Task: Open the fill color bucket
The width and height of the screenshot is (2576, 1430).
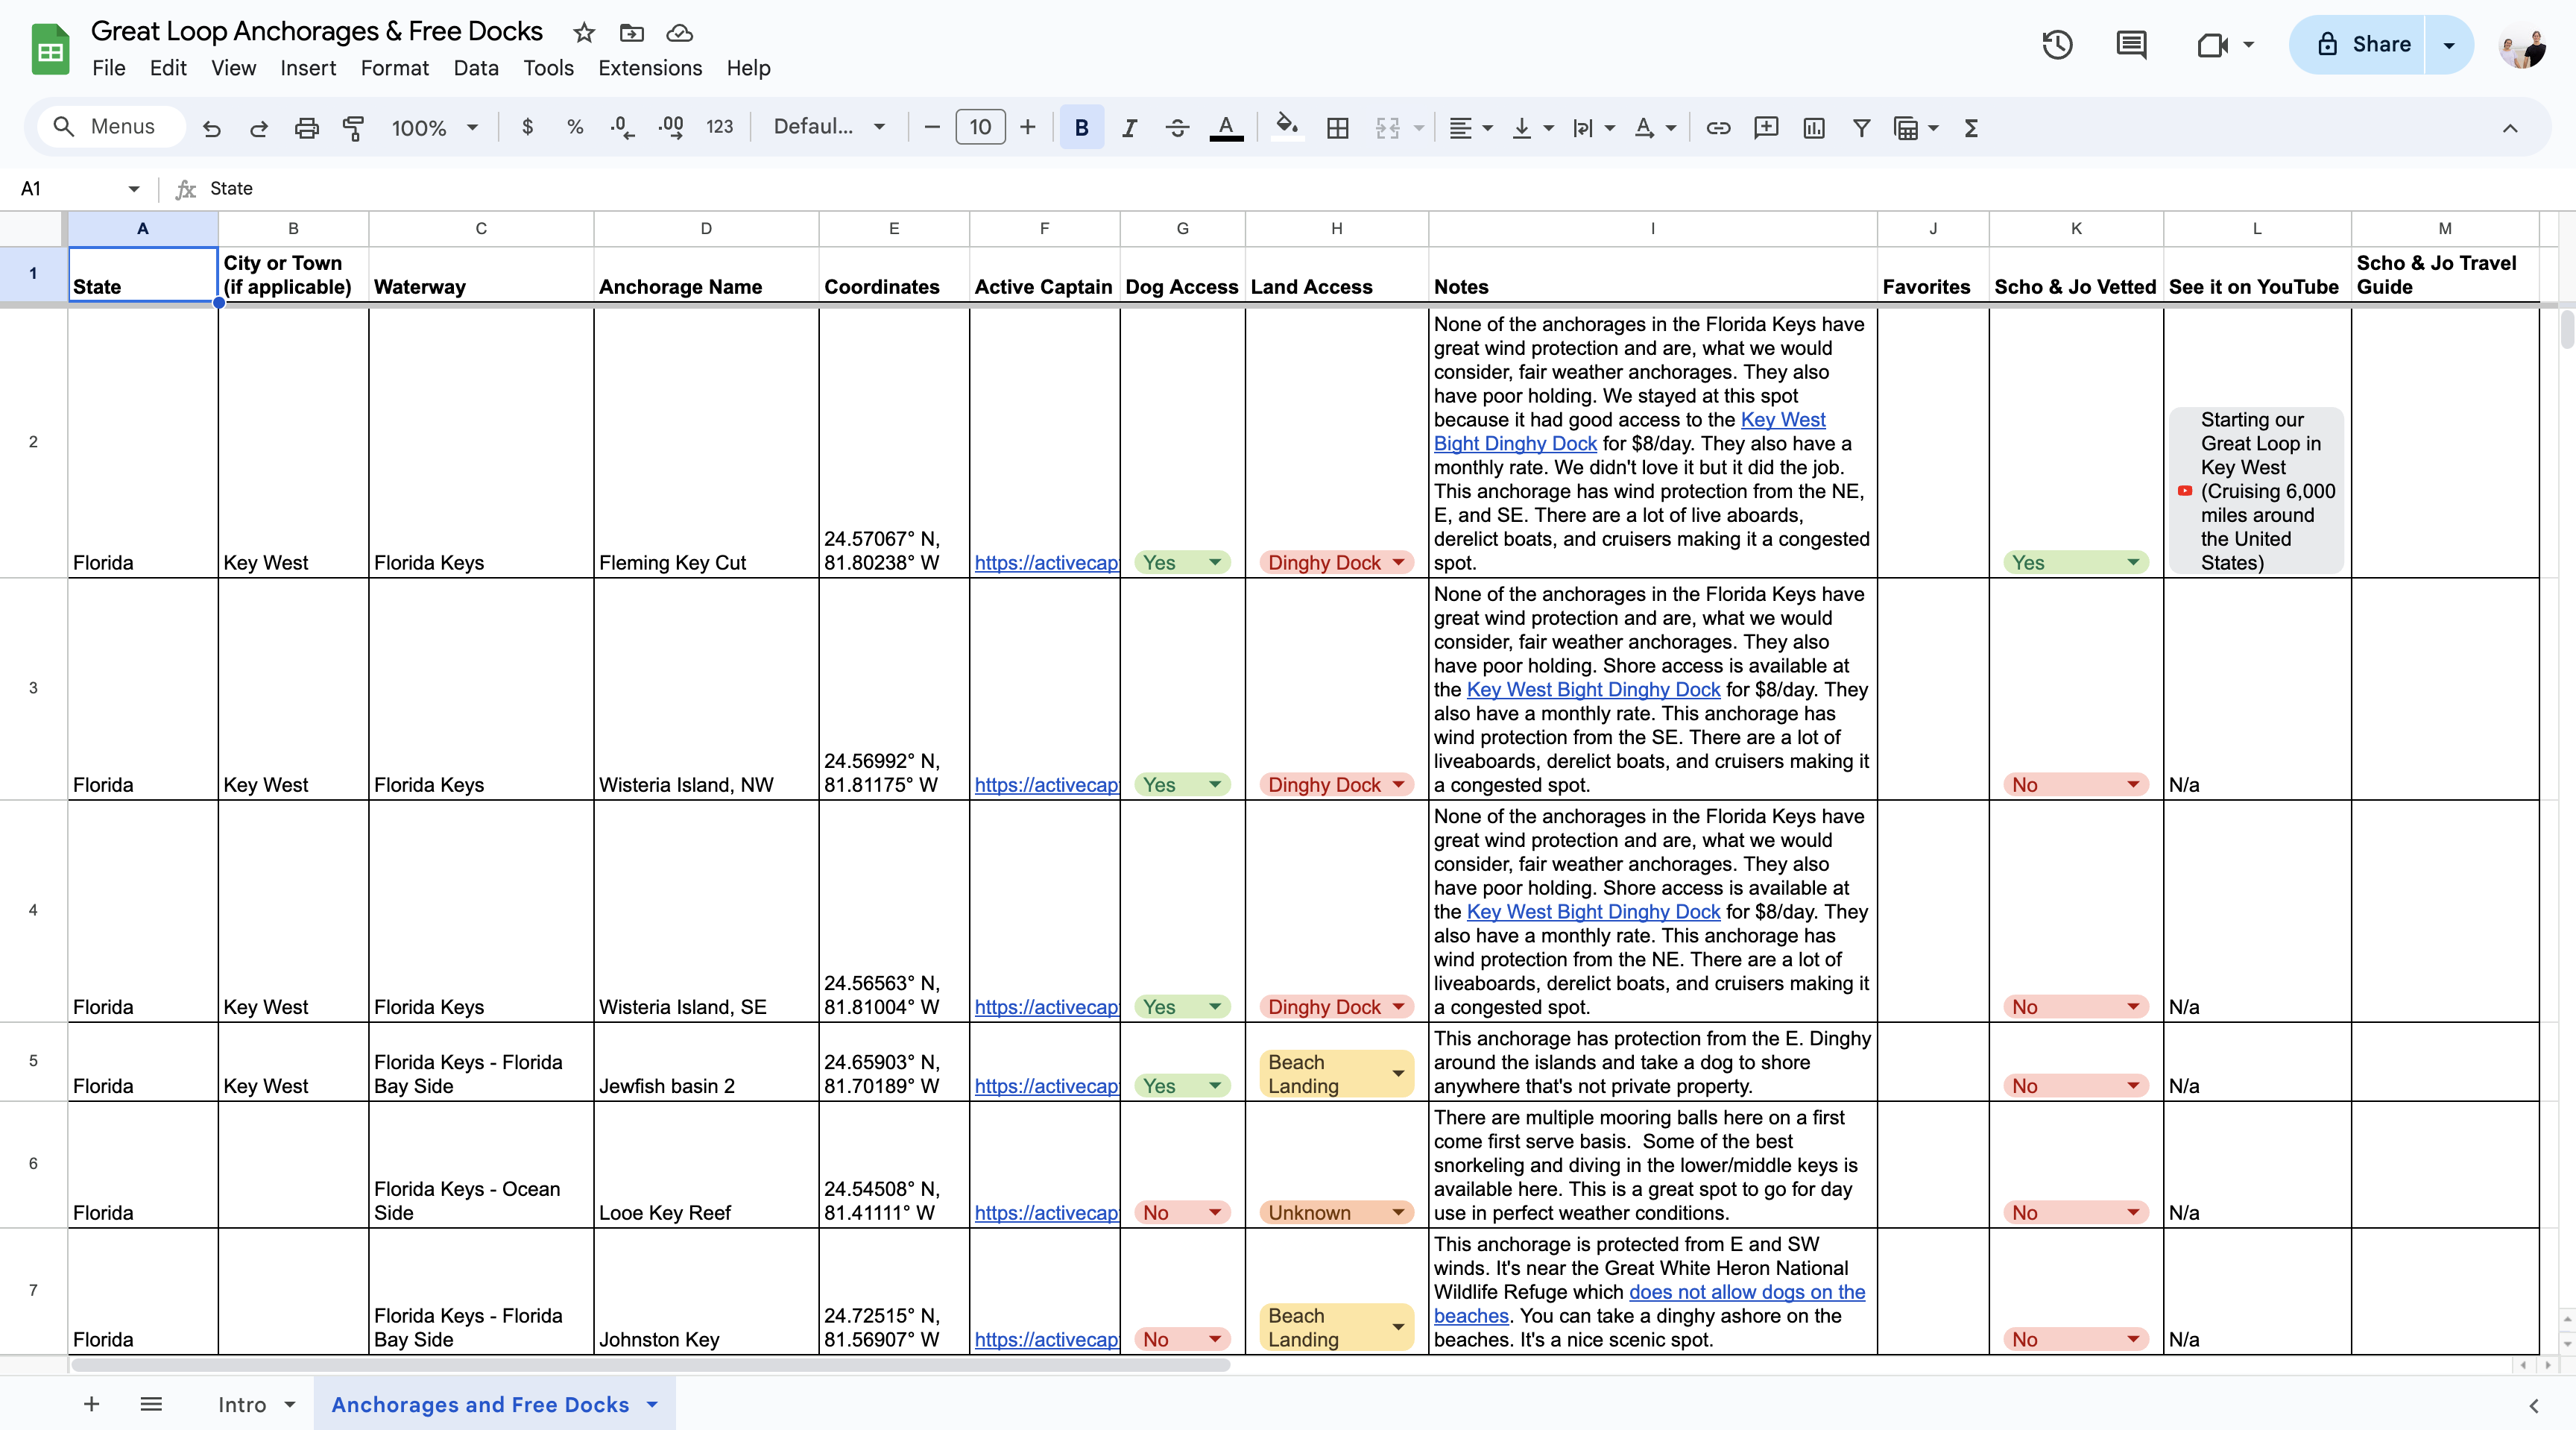Action: [1287, 127]
